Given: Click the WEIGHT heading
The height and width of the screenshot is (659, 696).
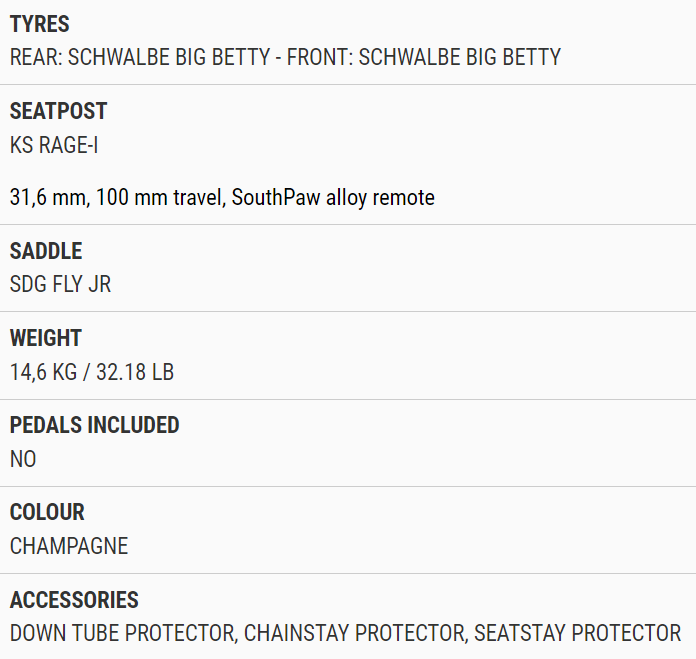Looking at the screenshot, I should (45, 338).
